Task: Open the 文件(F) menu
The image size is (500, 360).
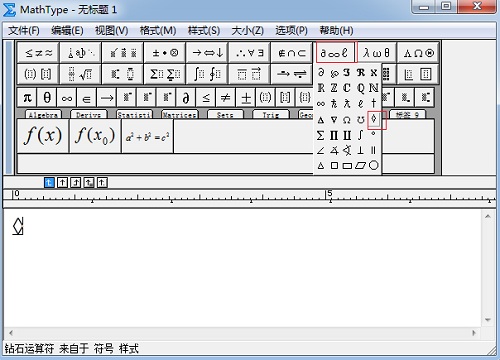Action: coord(24,31)
